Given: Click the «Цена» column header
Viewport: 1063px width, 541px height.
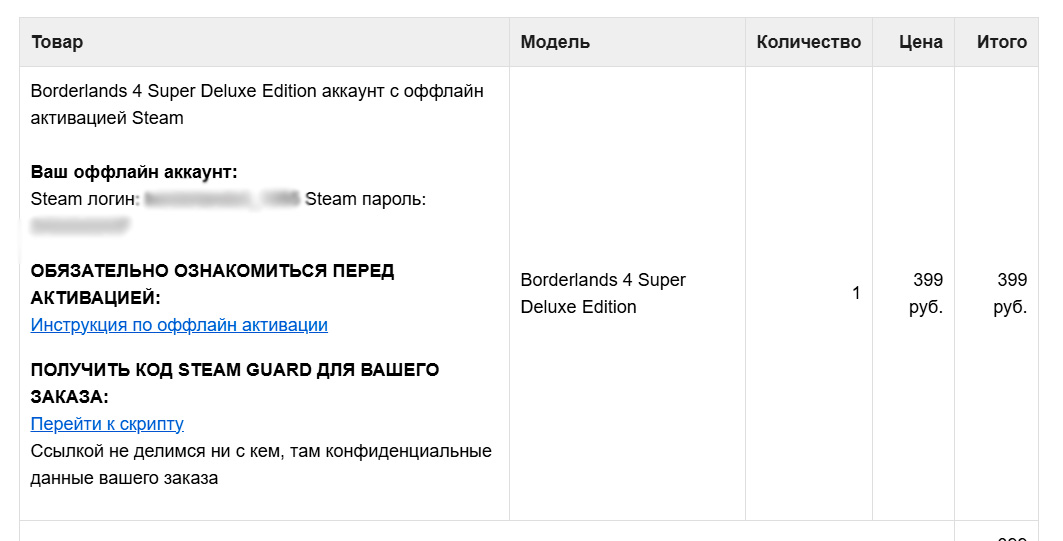Looking at the screenshot, I should [x=920, y=42].
